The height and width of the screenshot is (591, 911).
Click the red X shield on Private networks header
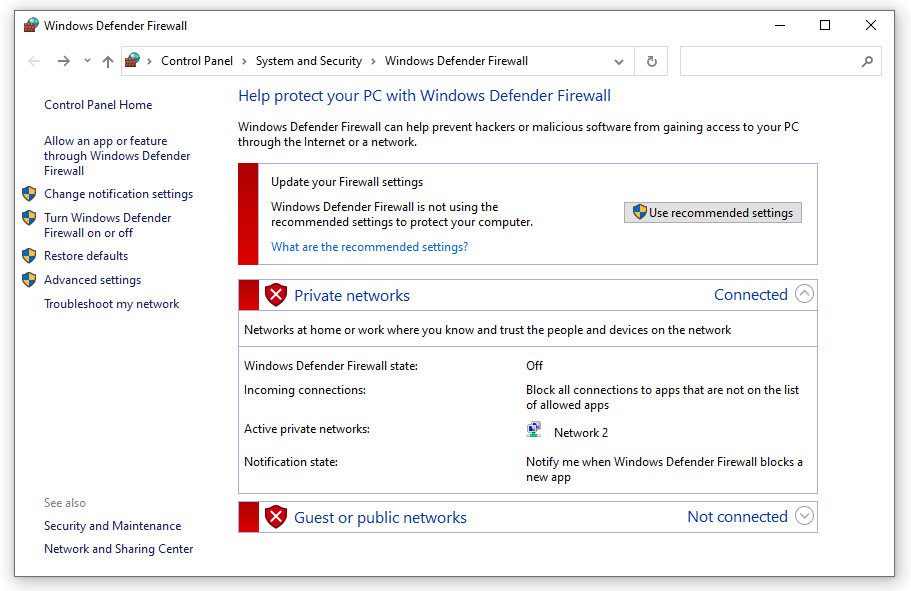click(276, 294)
